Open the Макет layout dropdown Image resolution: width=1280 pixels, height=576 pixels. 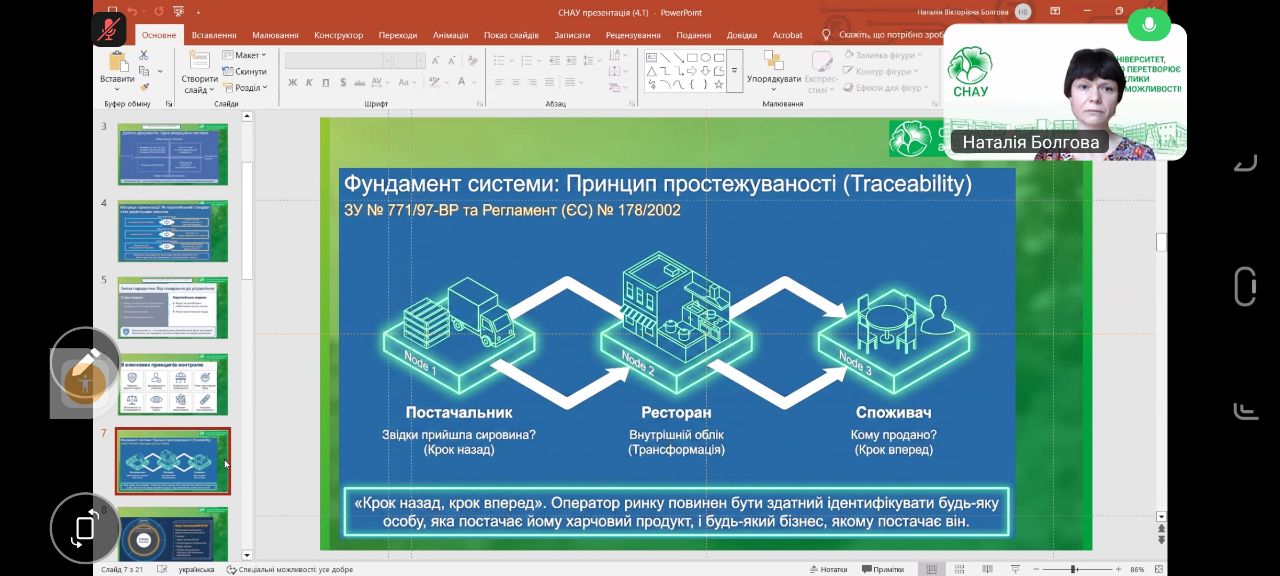[x=245, y=55]
